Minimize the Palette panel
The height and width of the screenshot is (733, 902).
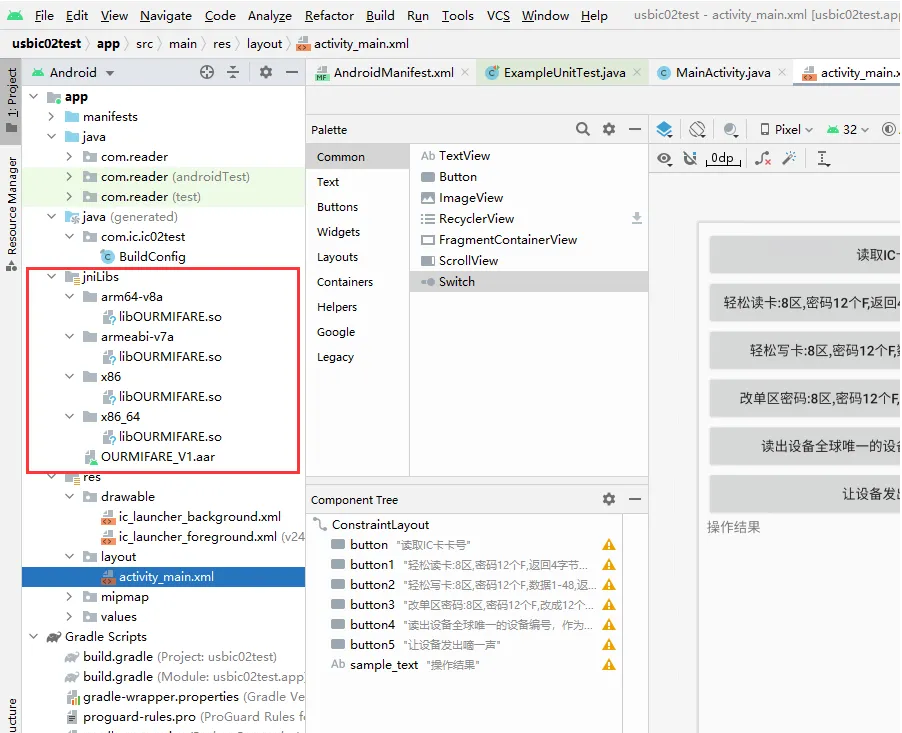[x=635, y=129]
